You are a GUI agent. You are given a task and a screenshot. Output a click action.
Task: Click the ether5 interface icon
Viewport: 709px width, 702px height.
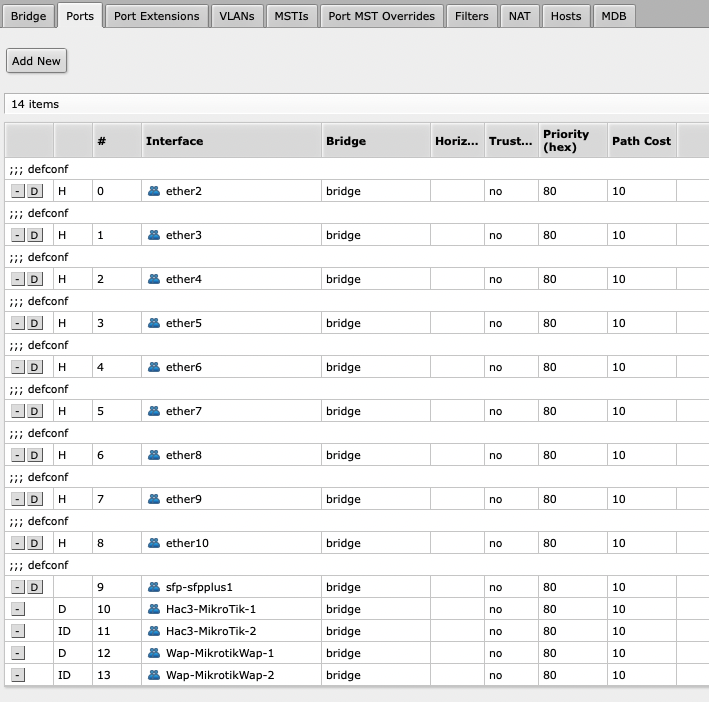click(x=154, y=323)
